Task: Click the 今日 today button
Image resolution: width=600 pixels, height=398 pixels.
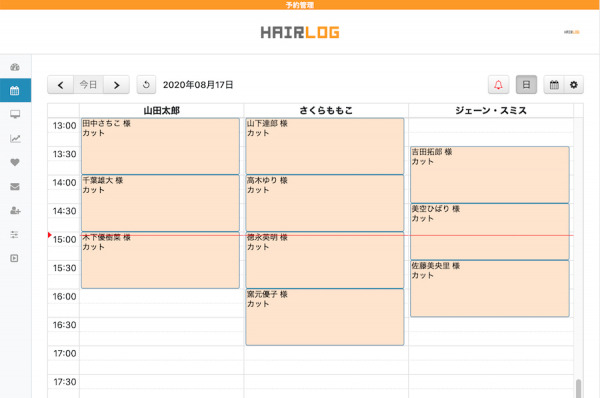Action: pos(88,85)
